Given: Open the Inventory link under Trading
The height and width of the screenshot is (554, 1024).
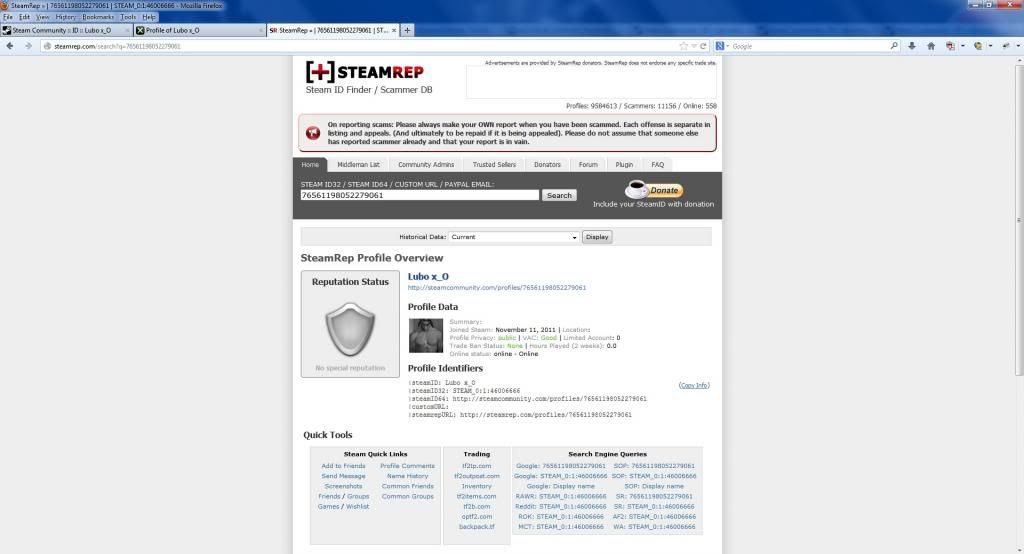Looking at the screenshot, I should (477, 486).
